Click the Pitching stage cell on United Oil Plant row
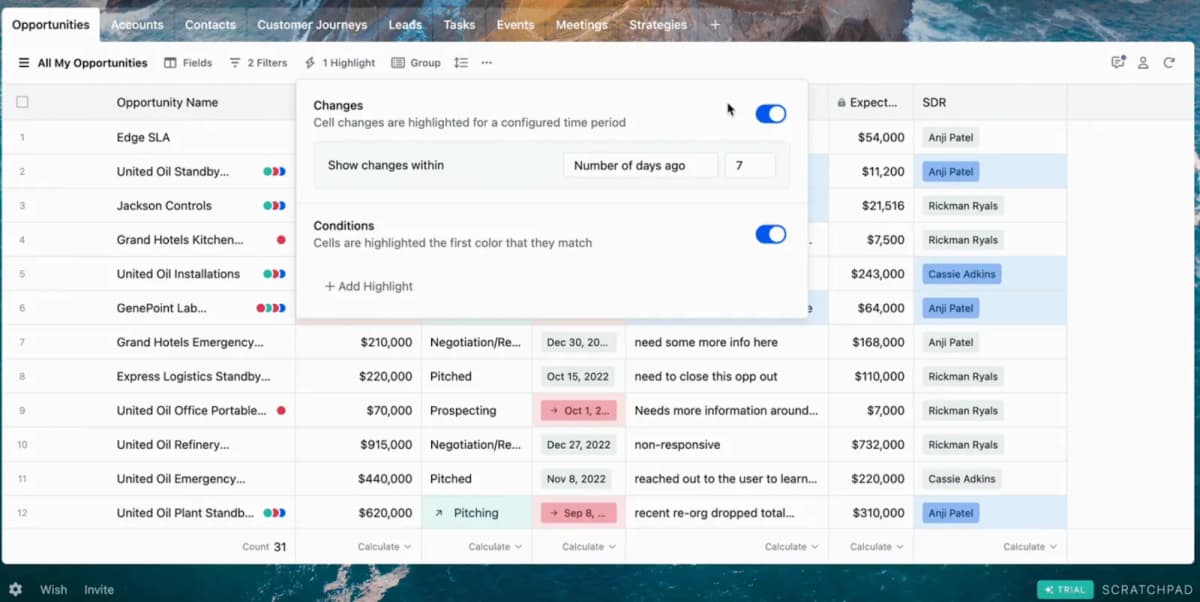This screenshot has height=602, width=1200. point(477,513)
